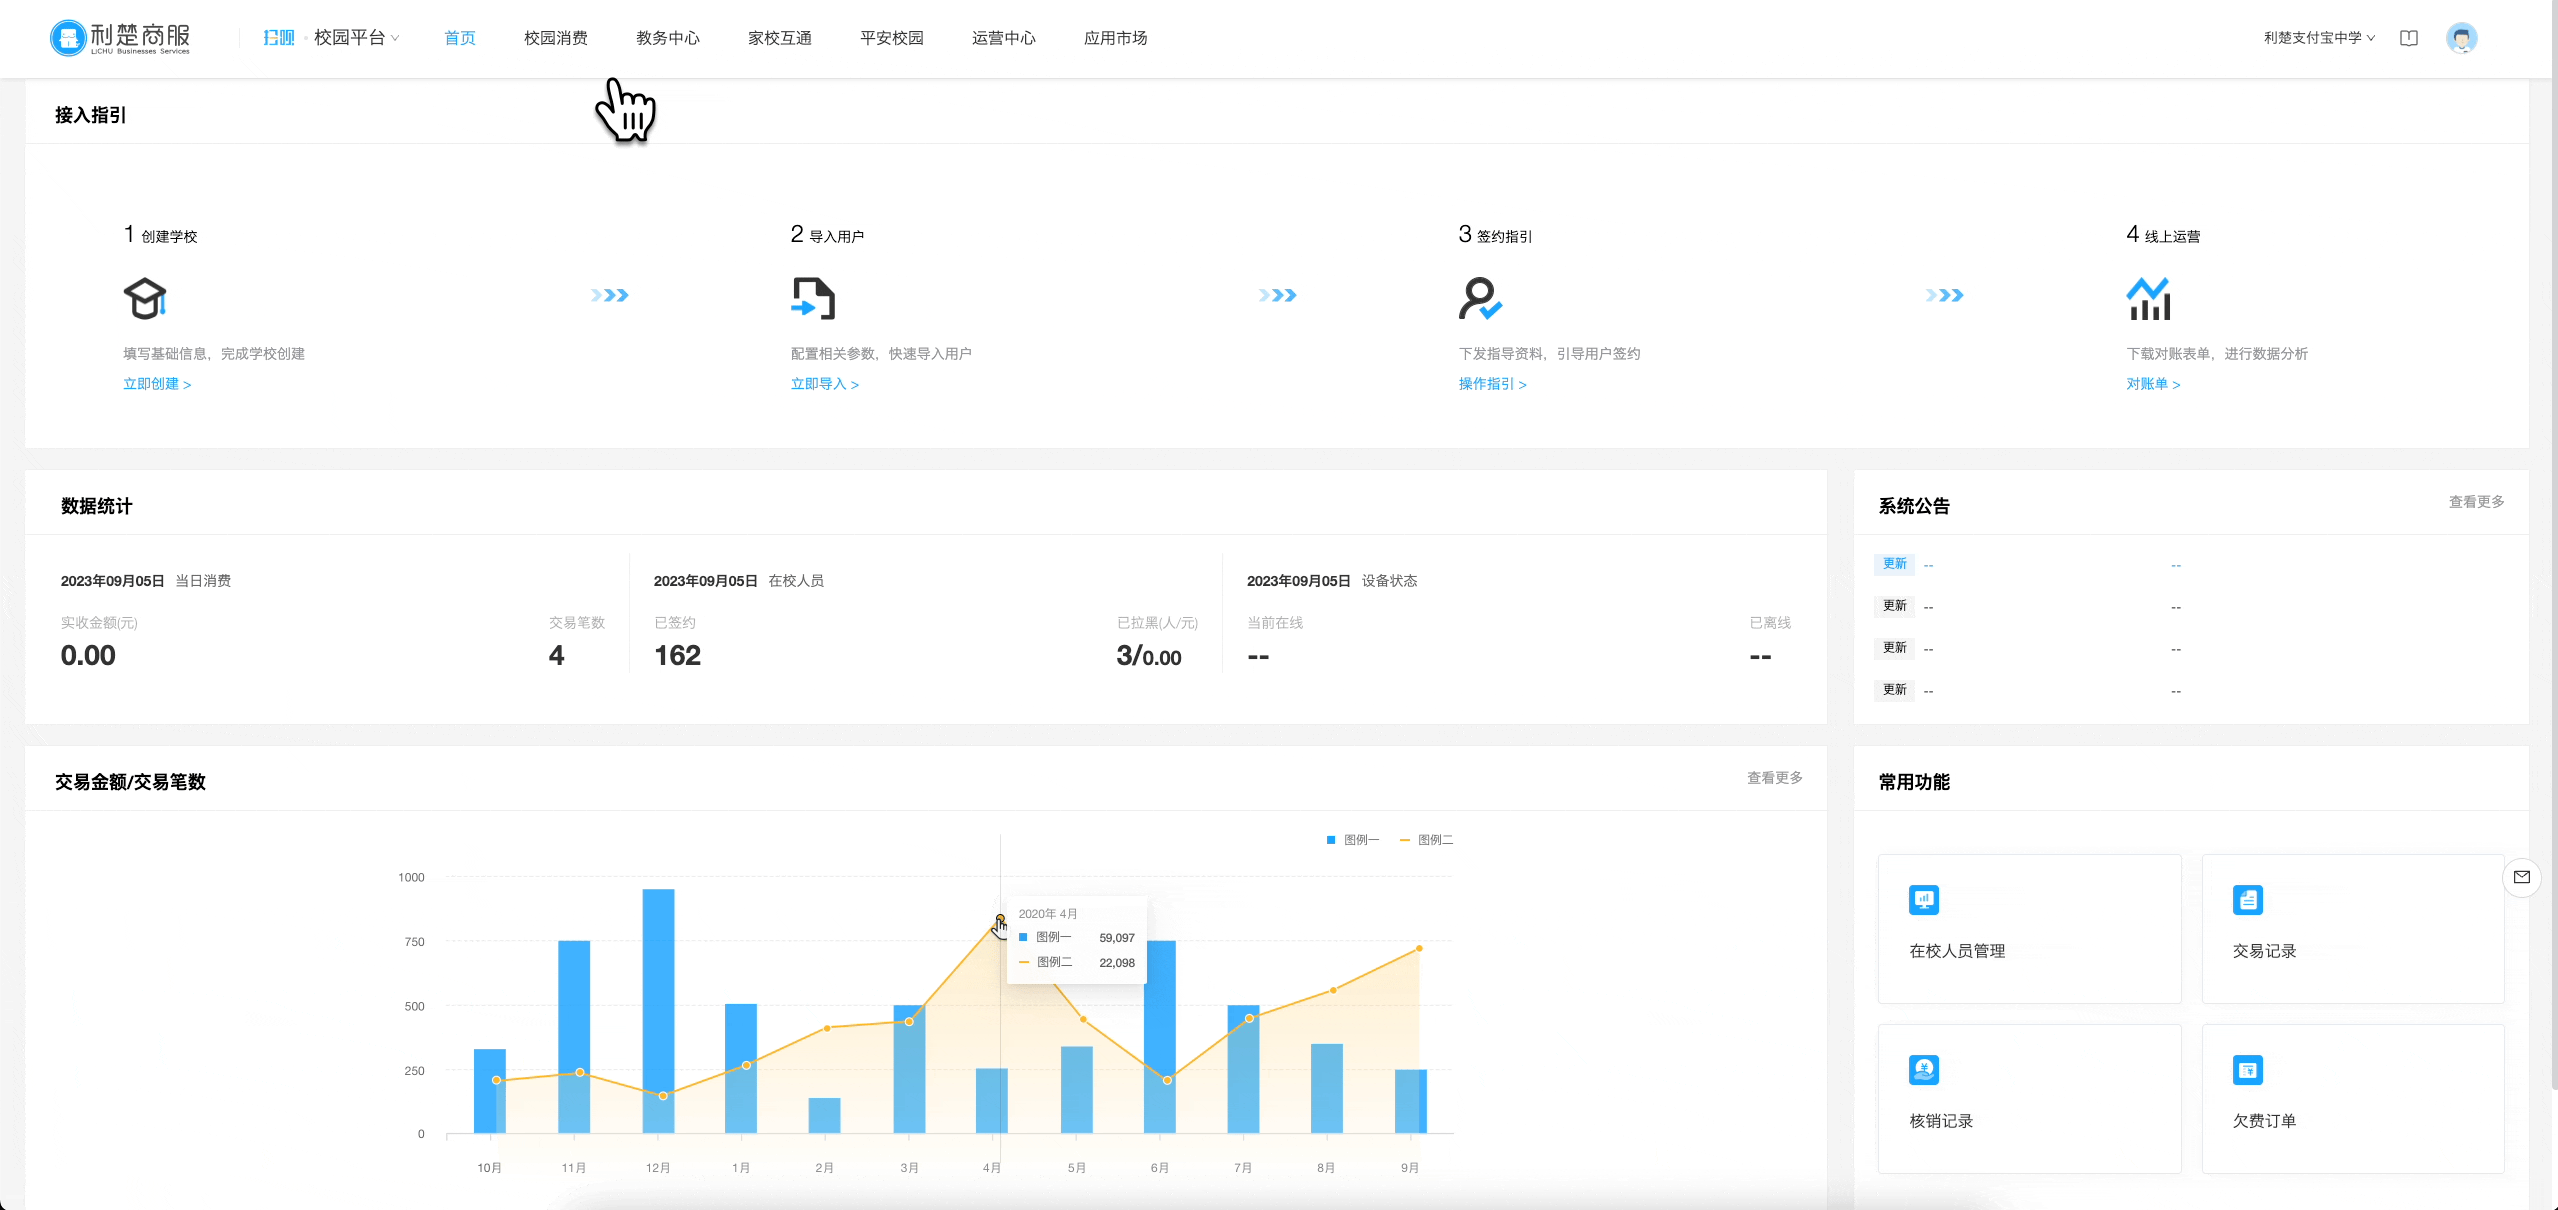
Task: Click the 创建学校 graduation cap icon
Action: click(145, 298)
